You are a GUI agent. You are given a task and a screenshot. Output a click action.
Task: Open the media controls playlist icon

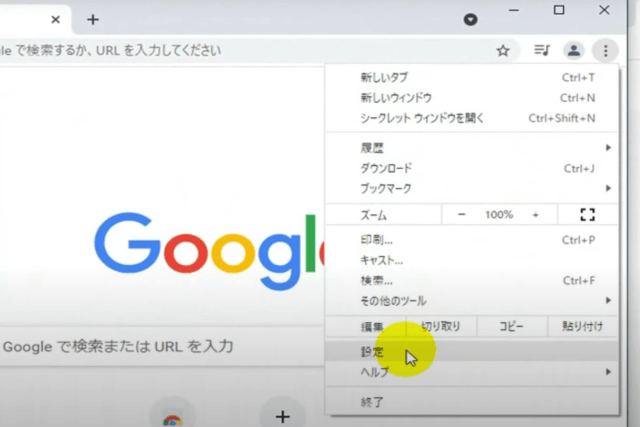click(x=542, y=50)
